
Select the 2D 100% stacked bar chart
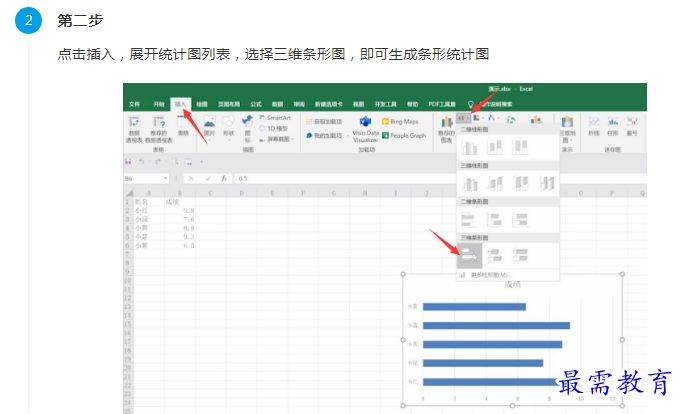coord(520,220)
